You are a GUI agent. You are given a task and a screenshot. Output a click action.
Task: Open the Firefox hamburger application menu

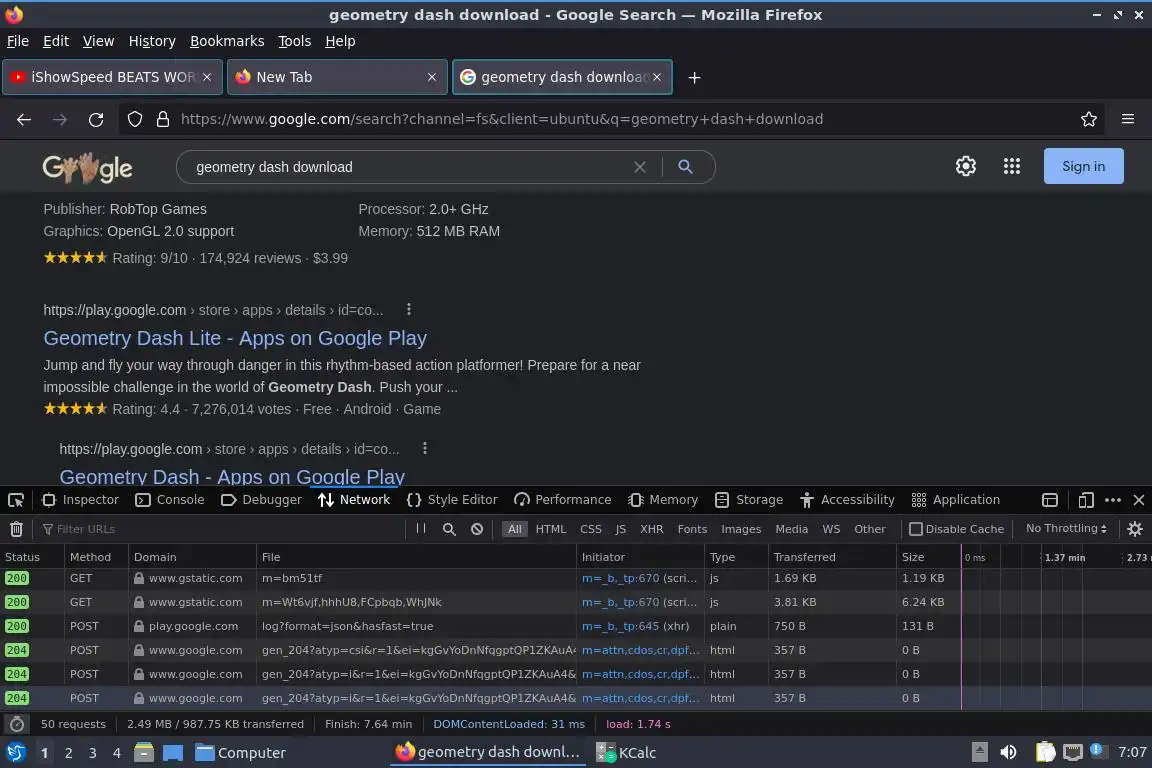1128,119
